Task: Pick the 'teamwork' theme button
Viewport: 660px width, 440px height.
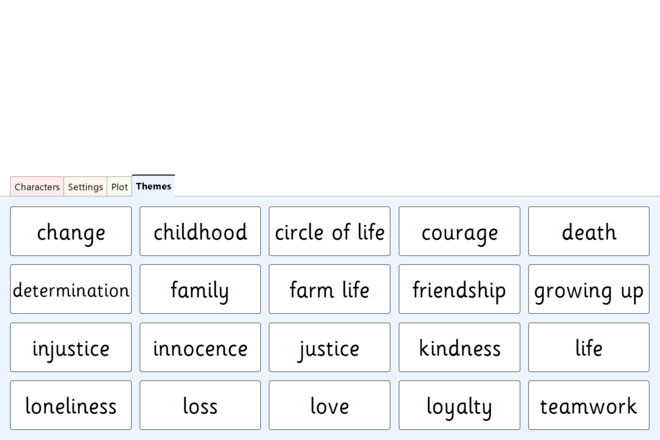Action: tap(588, 406)
